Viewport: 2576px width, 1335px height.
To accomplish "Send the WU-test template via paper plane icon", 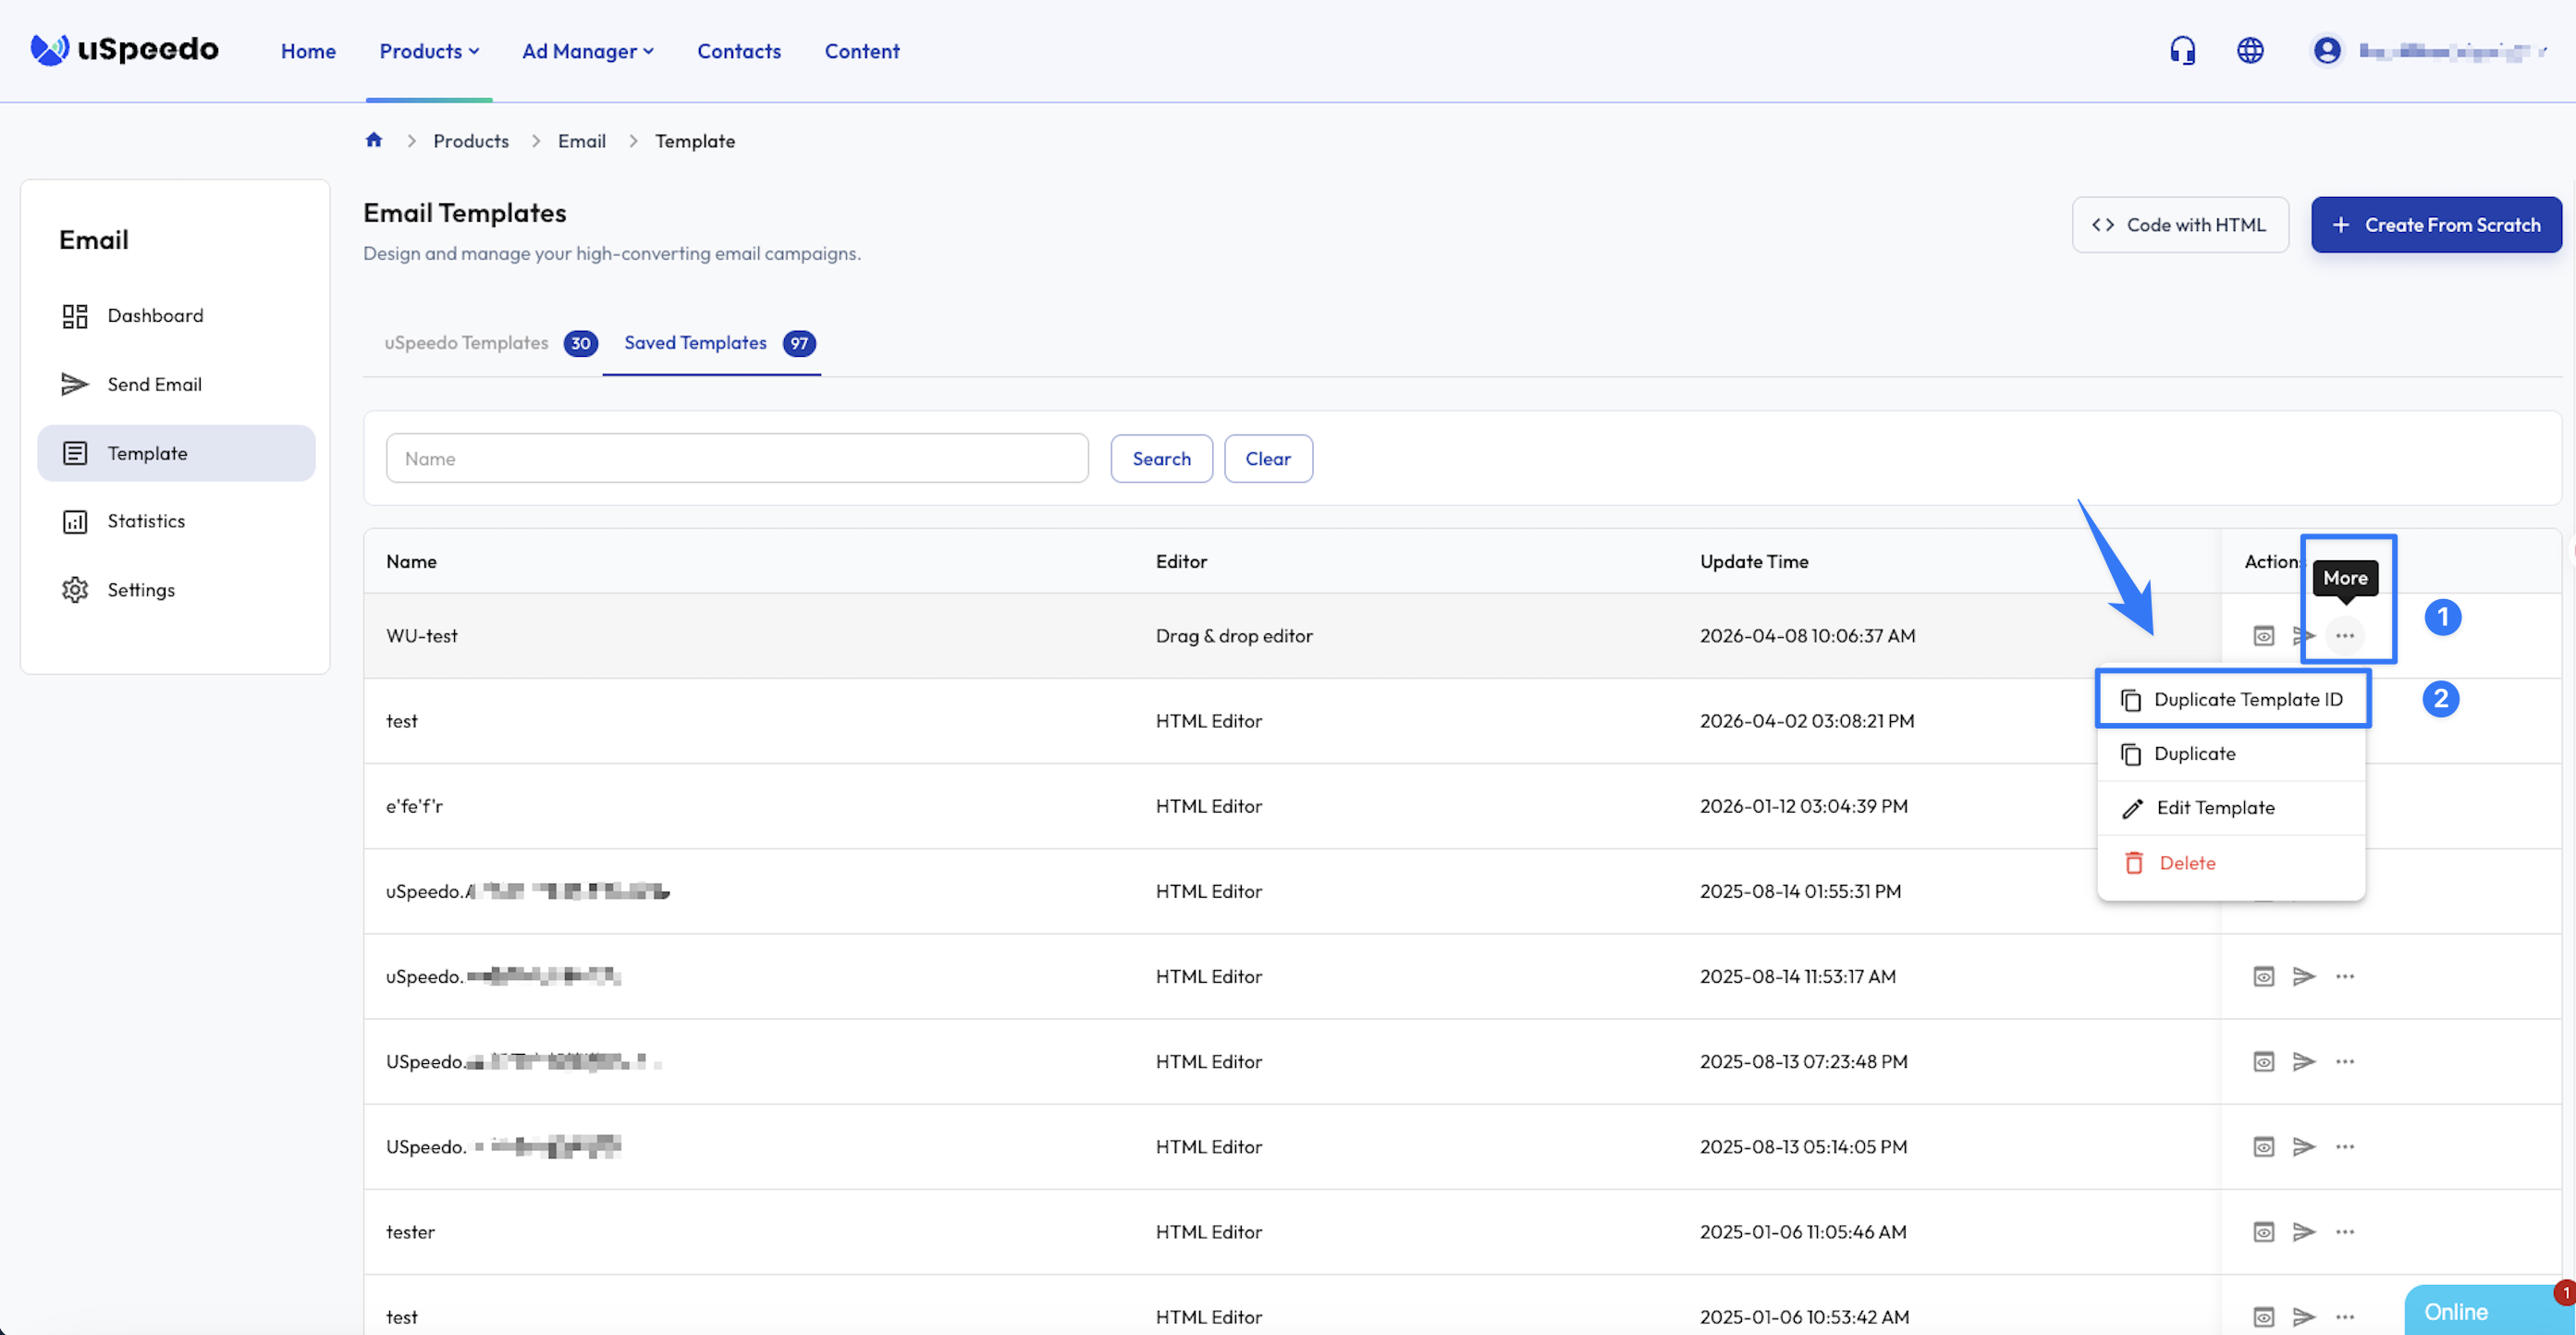I will point(2304,636).
